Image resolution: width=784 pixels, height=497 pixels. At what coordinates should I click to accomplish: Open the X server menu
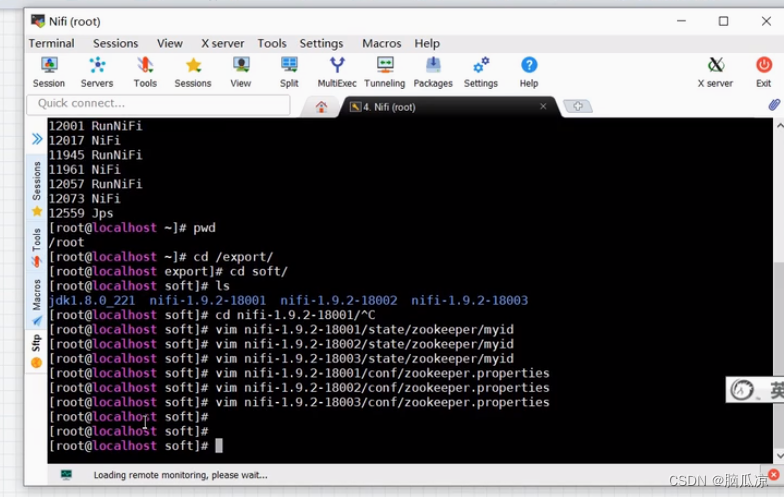222,44
